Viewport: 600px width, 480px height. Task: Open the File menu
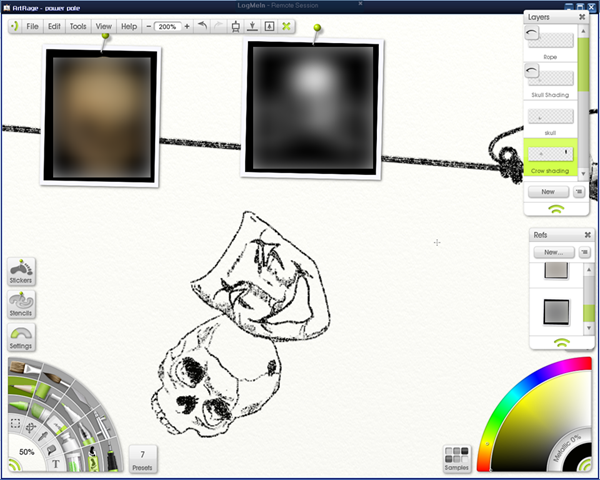coord(32,26)
